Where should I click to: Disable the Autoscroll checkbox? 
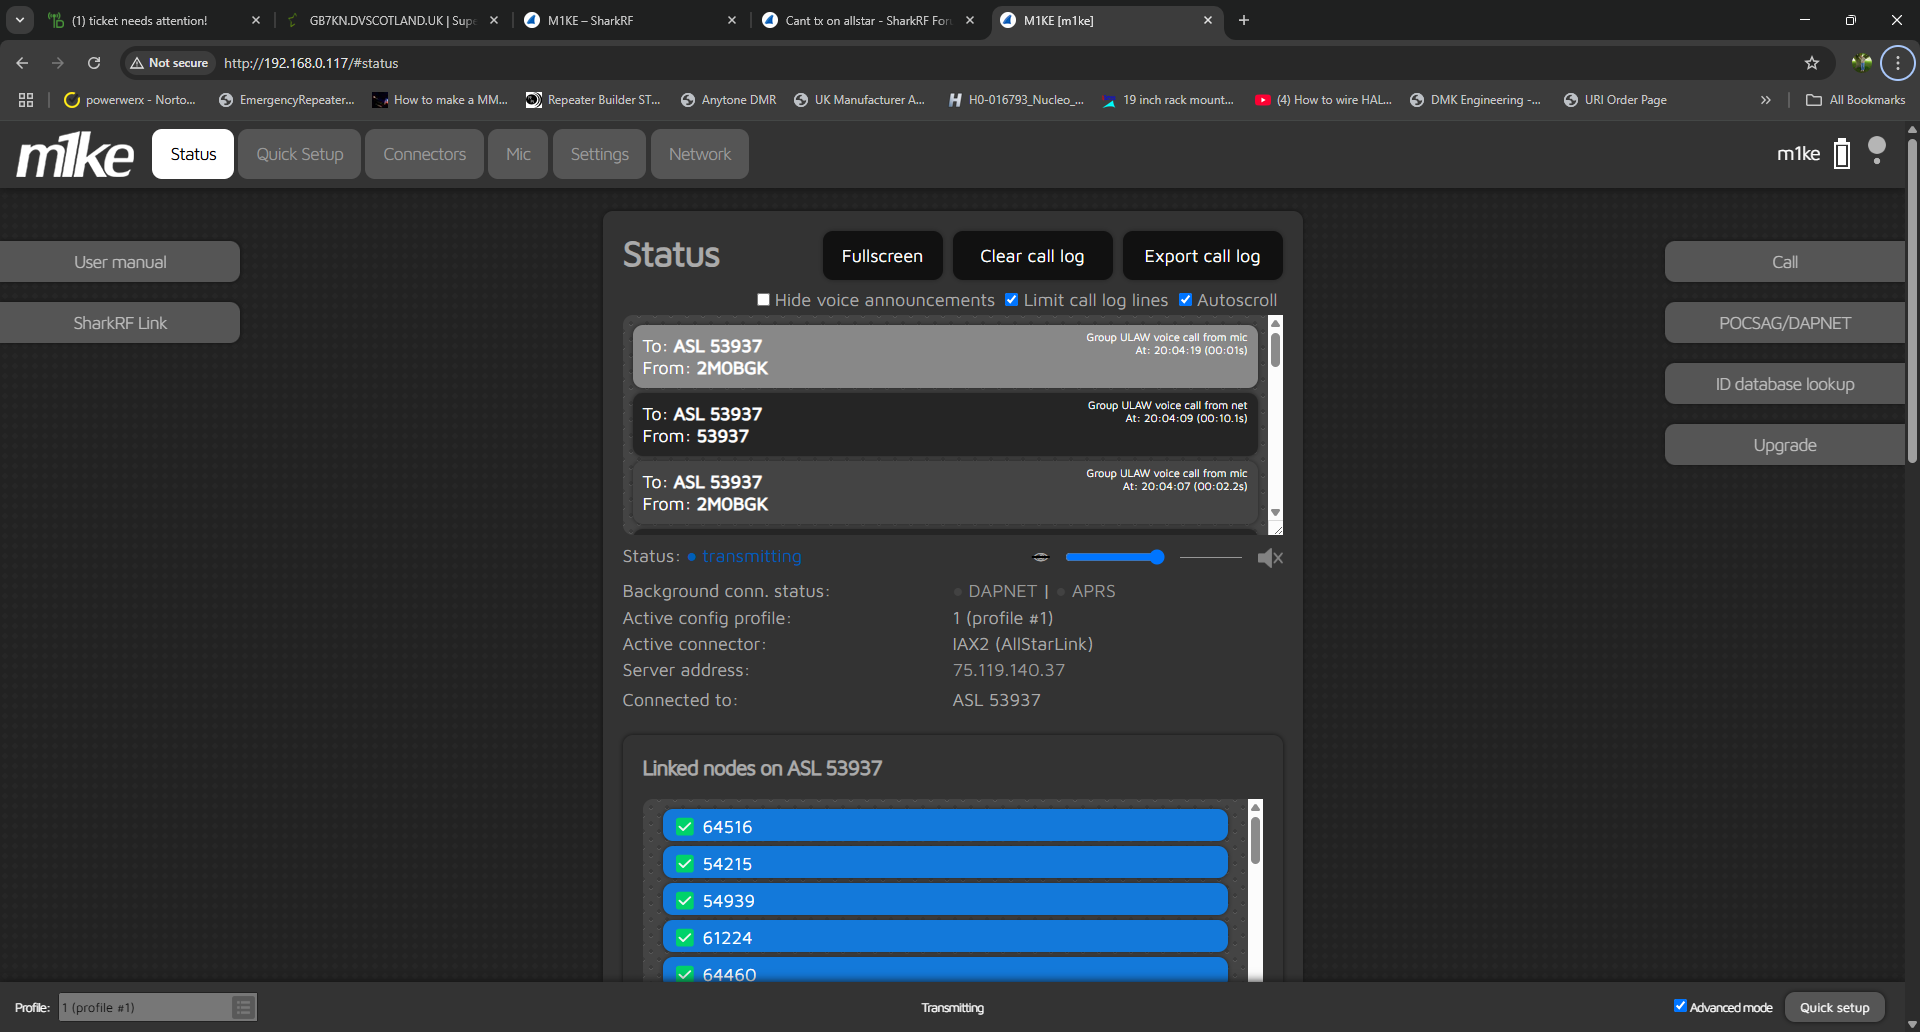(x=1186, y=300)
